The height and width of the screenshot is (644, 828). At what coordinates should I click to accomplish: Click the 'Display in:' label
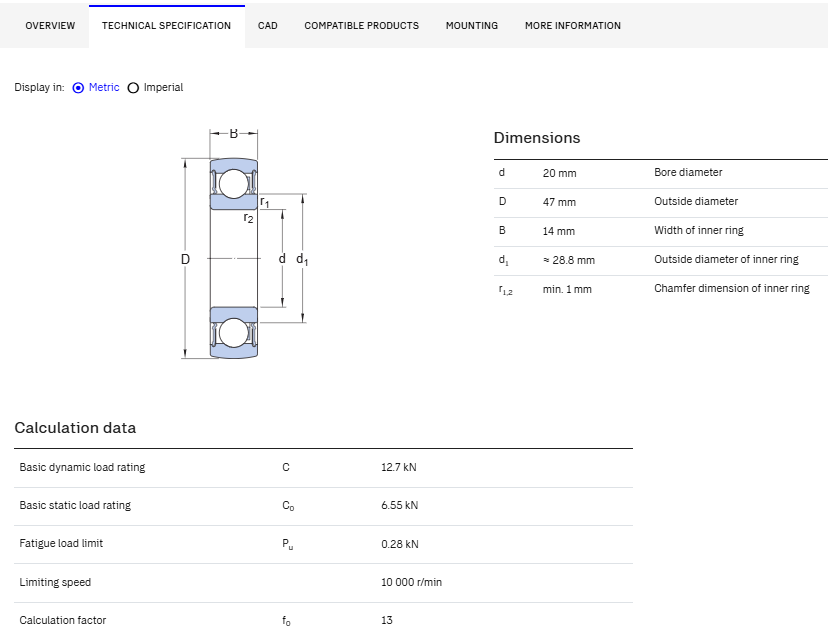[39, 88]
